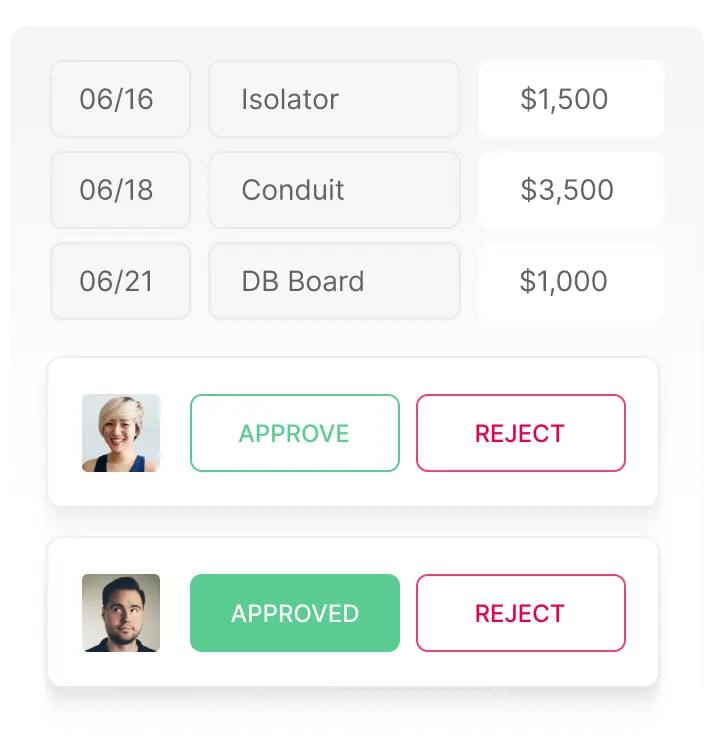Focus the DB Board item name field
The width and height of the screenshot is (710, 742).
pos(334,281)
